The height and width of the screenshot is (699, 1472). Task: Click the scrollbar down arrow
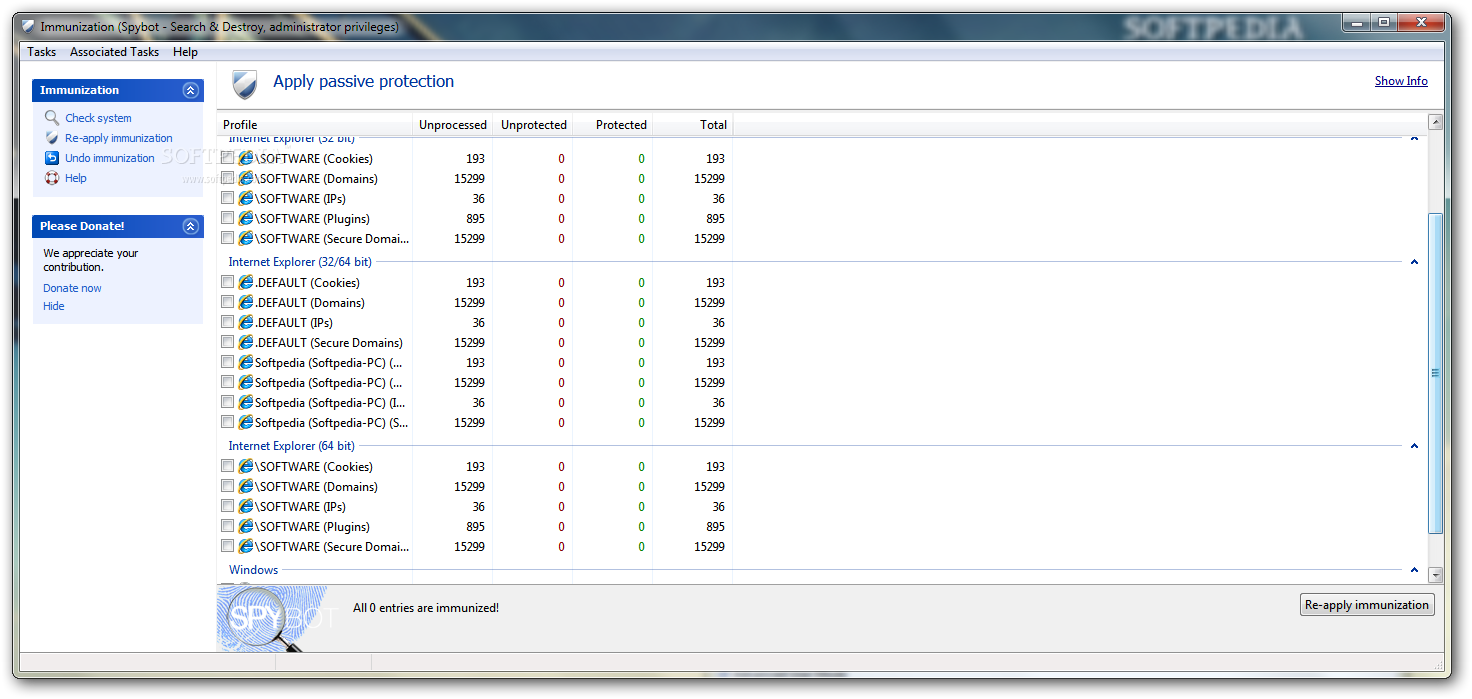[1436, 575]
